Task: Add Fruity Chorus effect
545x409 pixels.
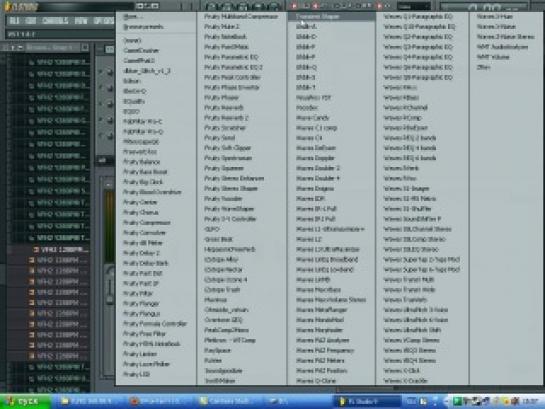Action: click(141, 212)
